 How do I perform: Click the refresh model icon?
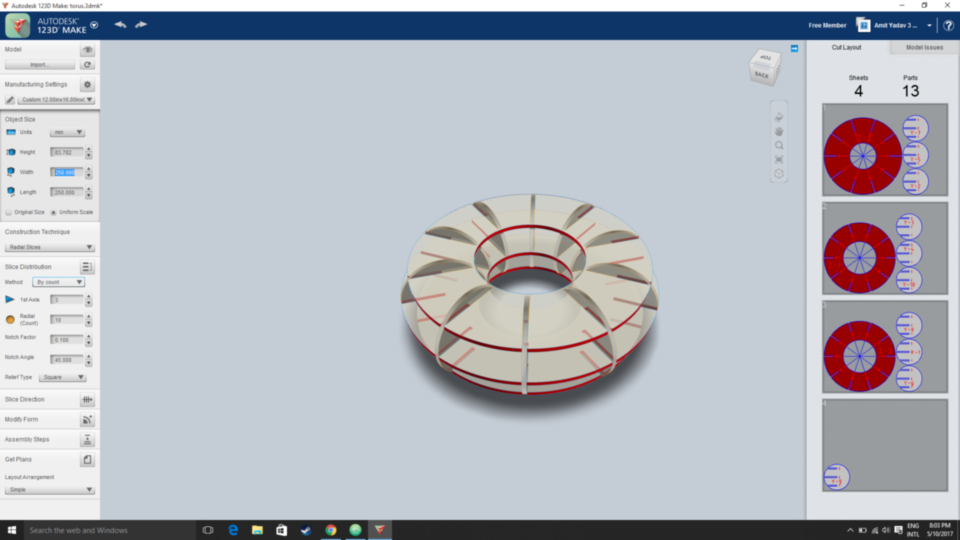tap(87, 65)
